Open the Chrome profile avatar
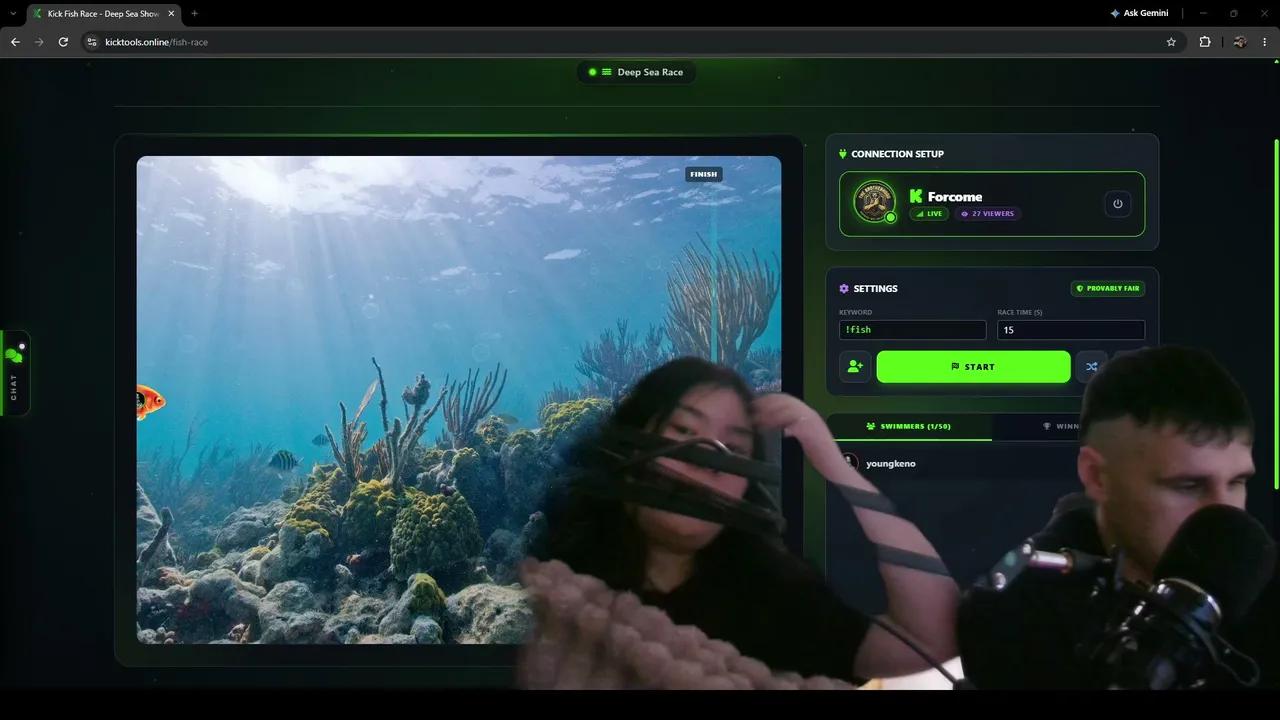Screen dimensions: 1280x720 1240,42
